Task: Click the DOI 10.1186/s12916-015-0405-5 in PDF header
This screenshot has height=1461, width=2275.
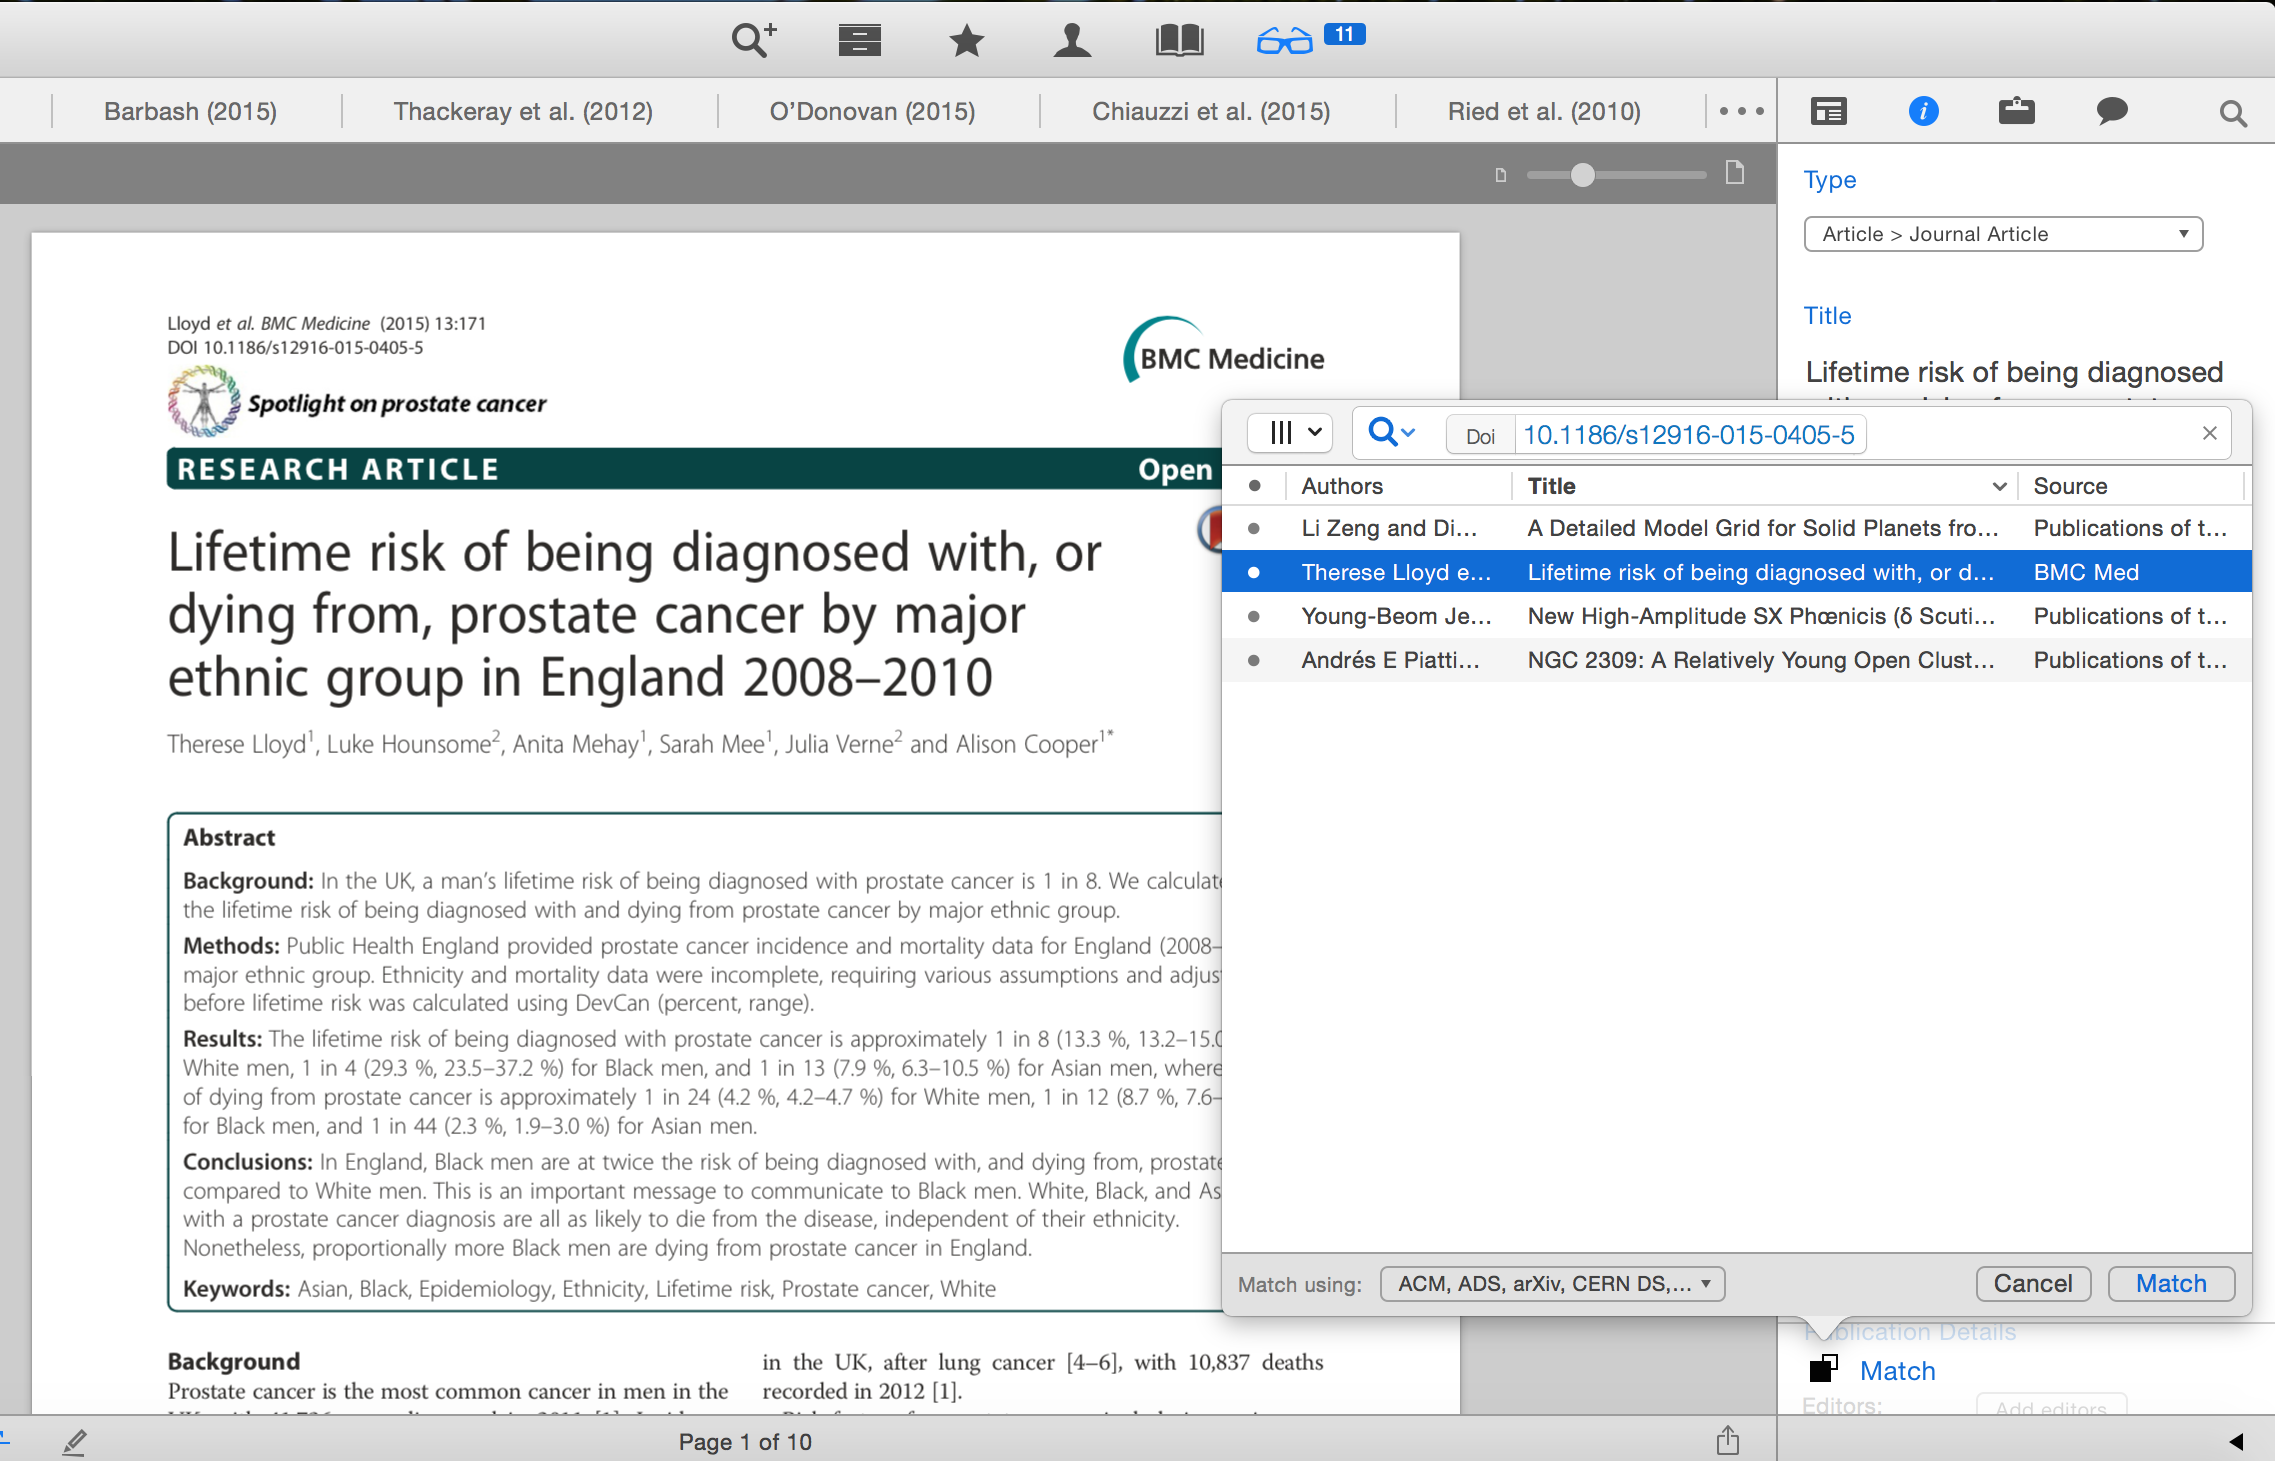Action: 295,348
